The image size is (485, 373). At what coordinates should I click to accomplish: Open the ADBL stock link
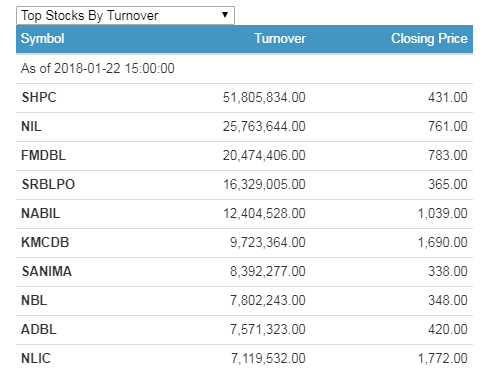click(x=39, y=329)
